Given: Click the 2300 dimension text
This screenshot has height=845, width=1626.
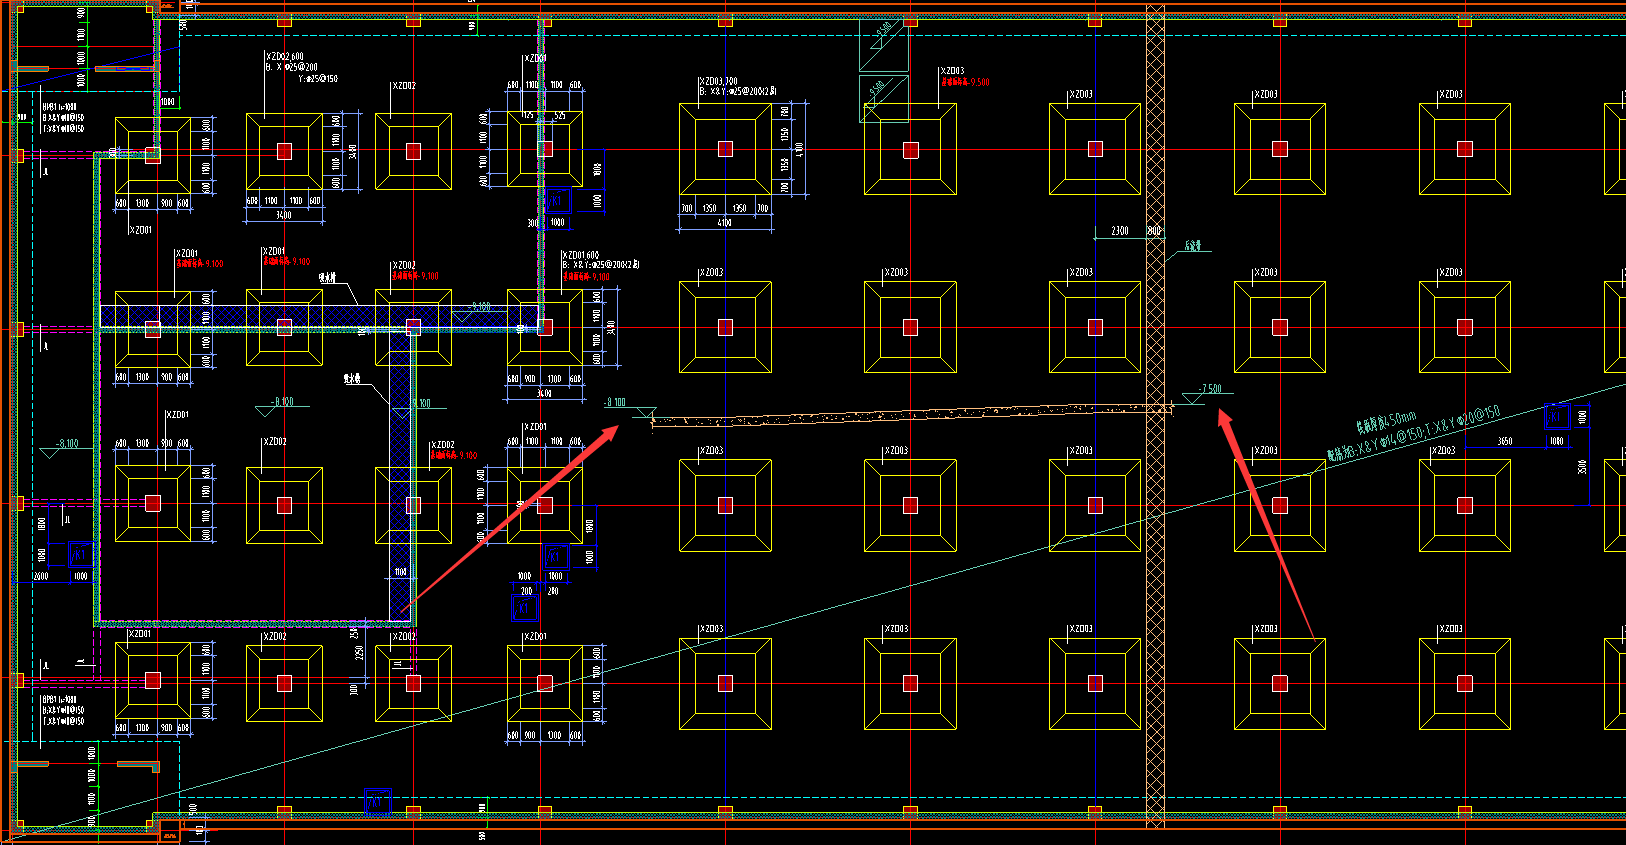Looking at the screenshot, I should coord(1119,231).
